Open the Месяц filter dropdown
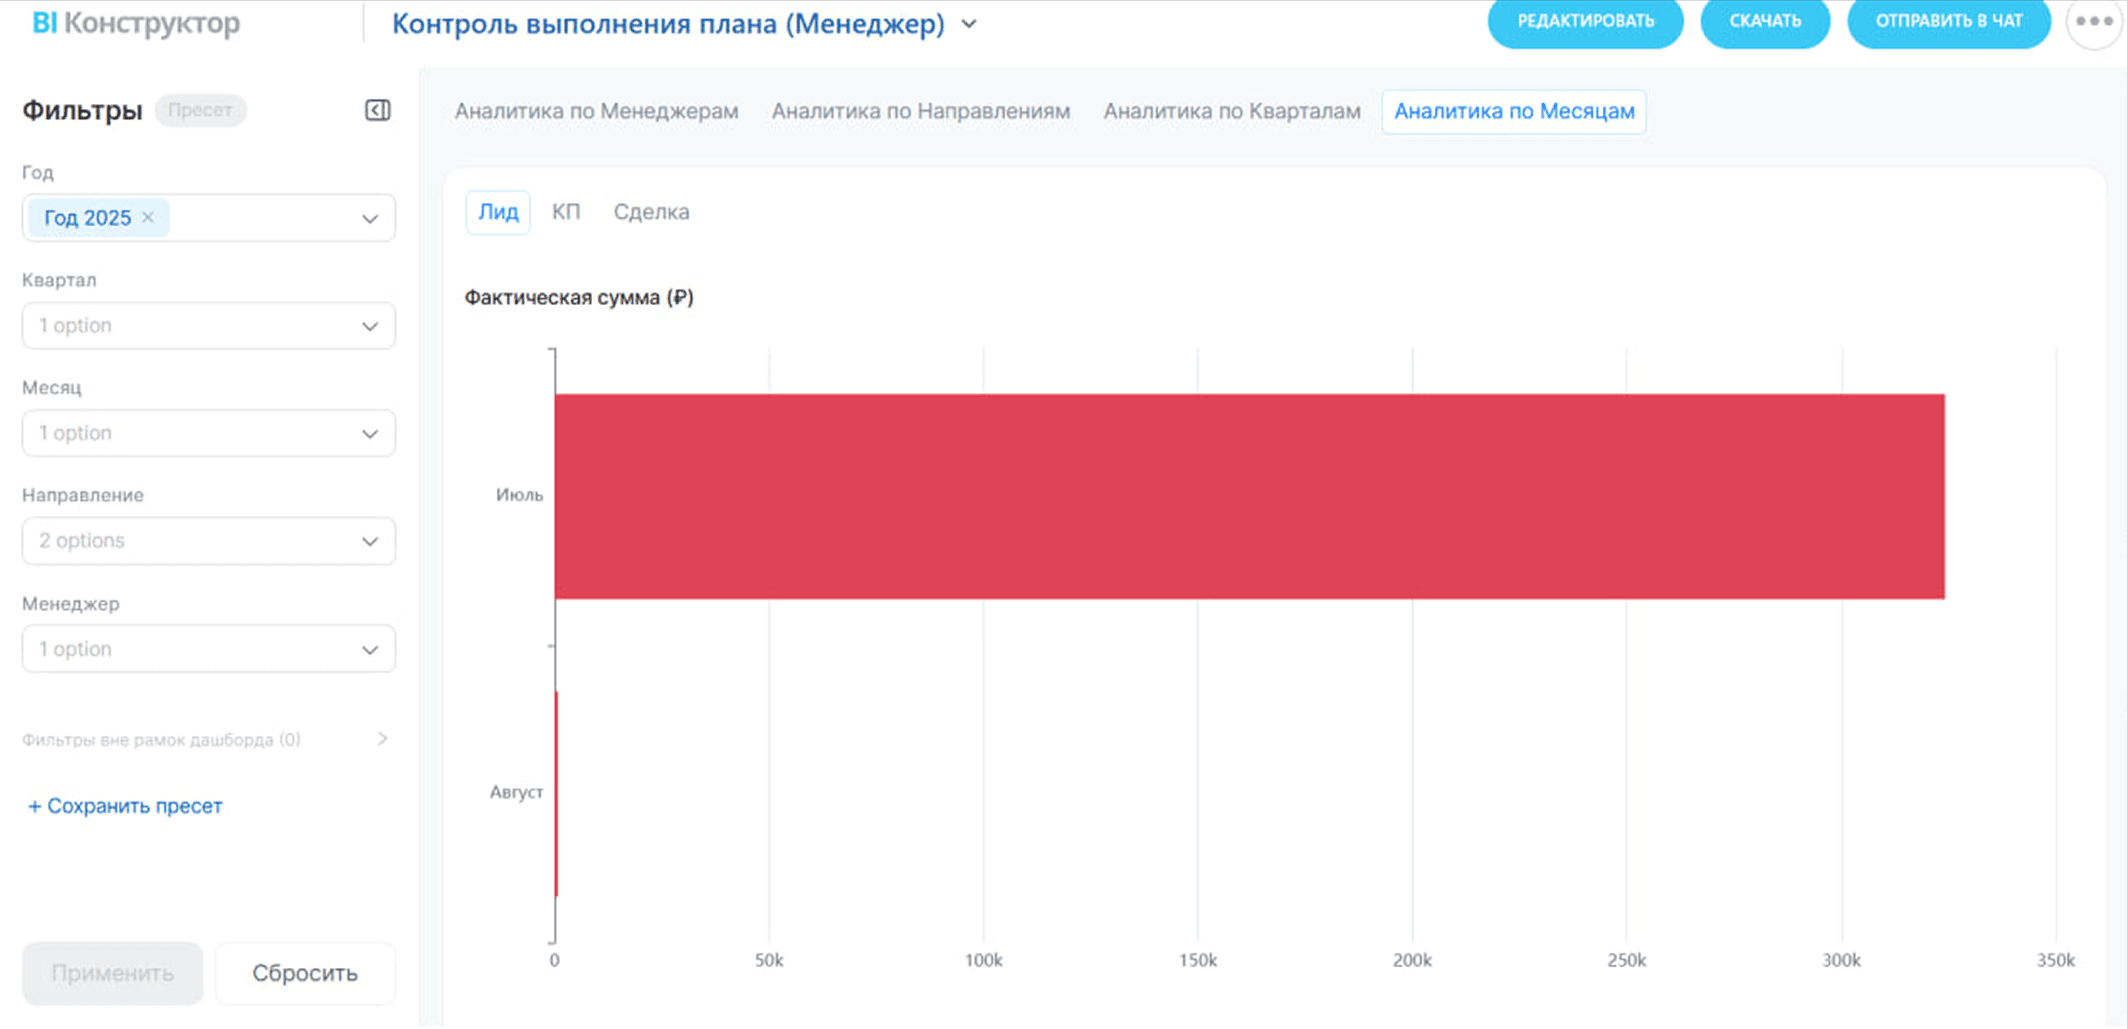Image resolution: width=2127 pixels, height=1029 pixels. pos(208,433)
